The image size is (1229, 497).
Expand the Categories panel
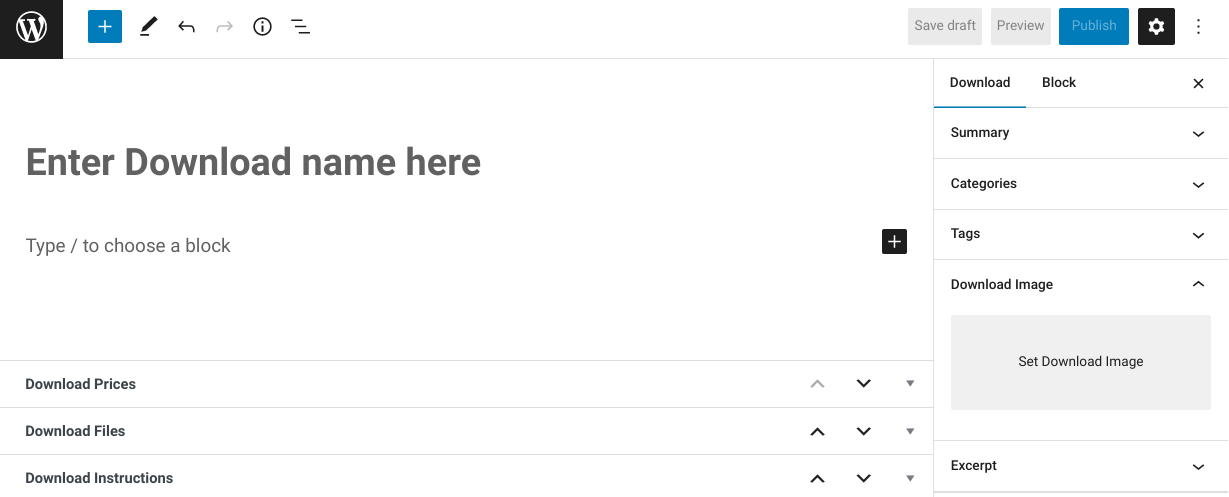pyautogui.click(x=1080, y=184)
